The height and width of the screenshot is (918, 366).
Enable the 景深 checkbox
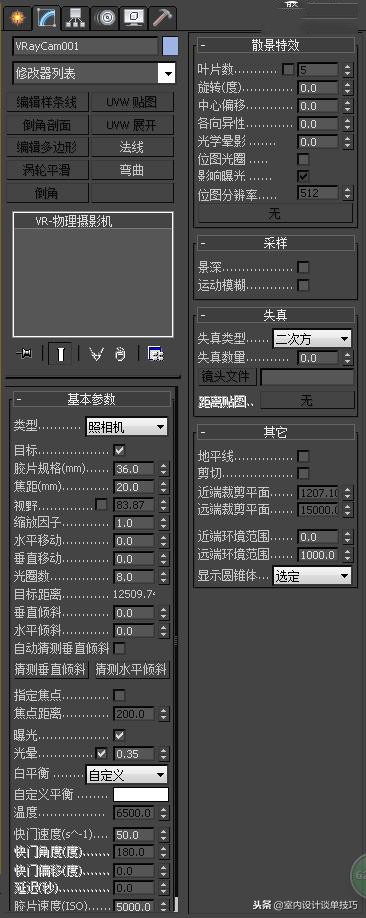tap(303, 268)
